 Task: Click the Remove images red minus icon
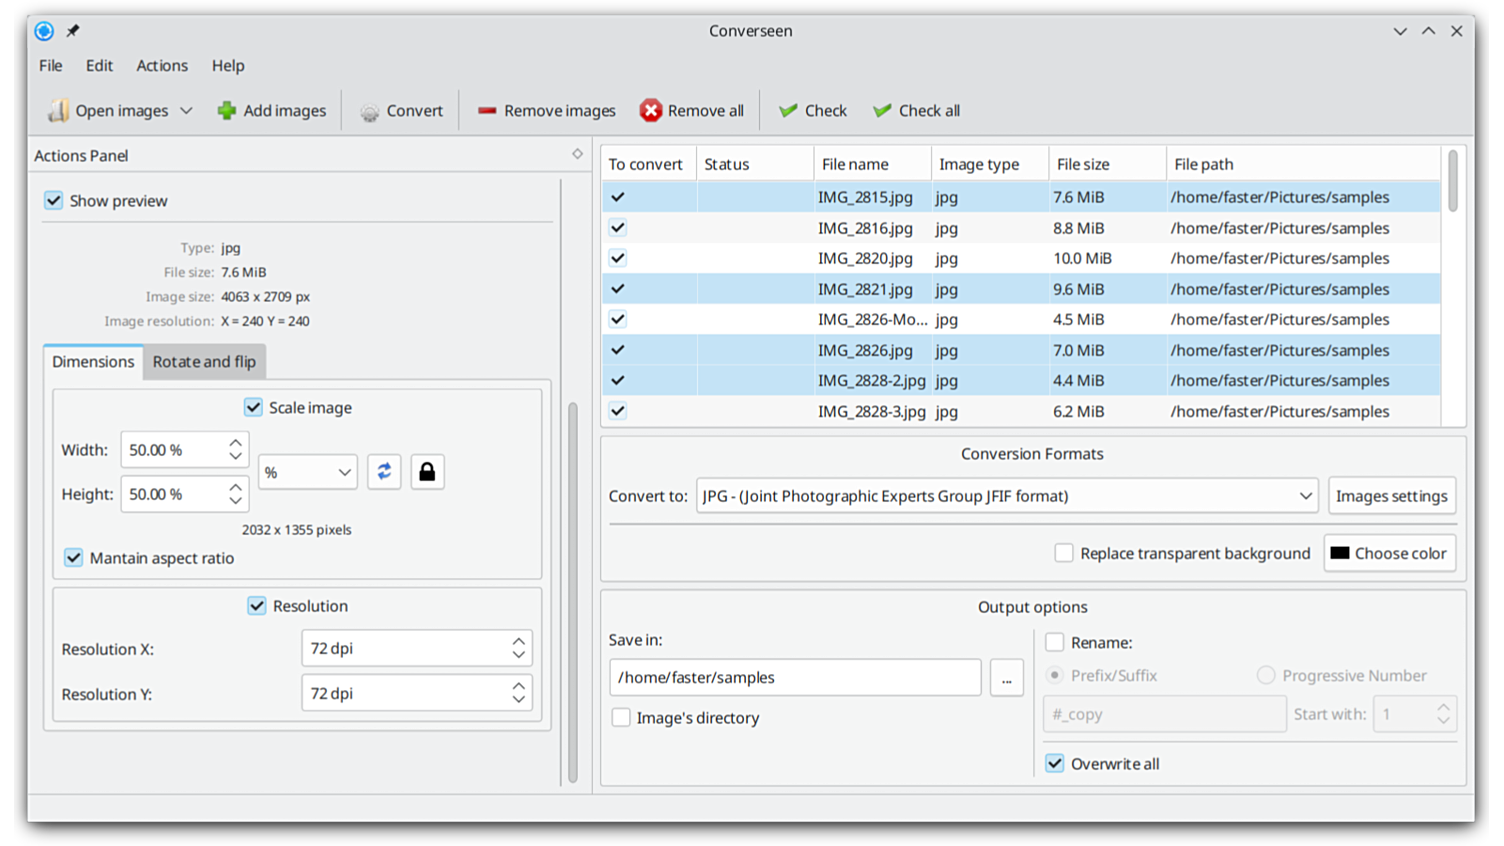pos(487,111)
